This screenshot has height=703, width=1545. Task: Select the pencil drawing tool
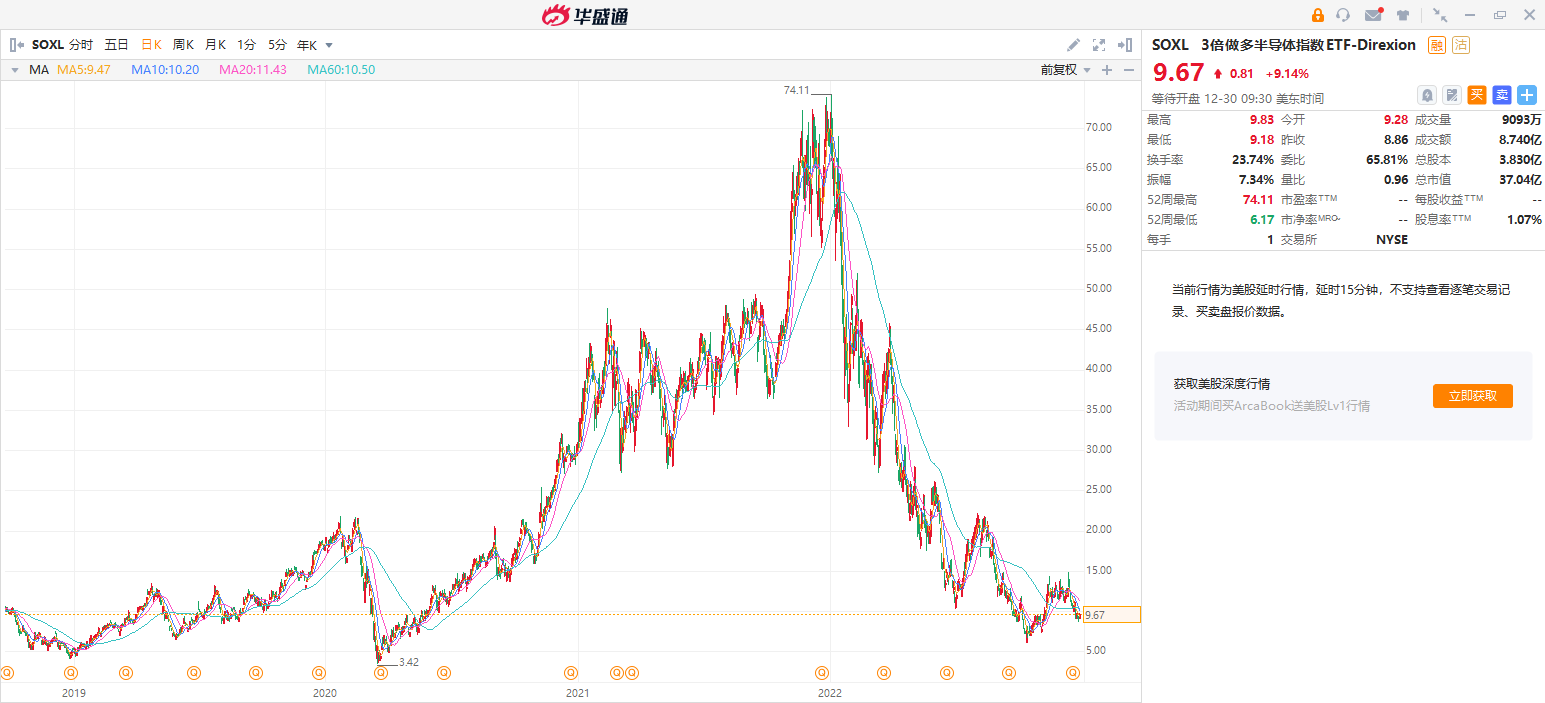pos(1073,45)
